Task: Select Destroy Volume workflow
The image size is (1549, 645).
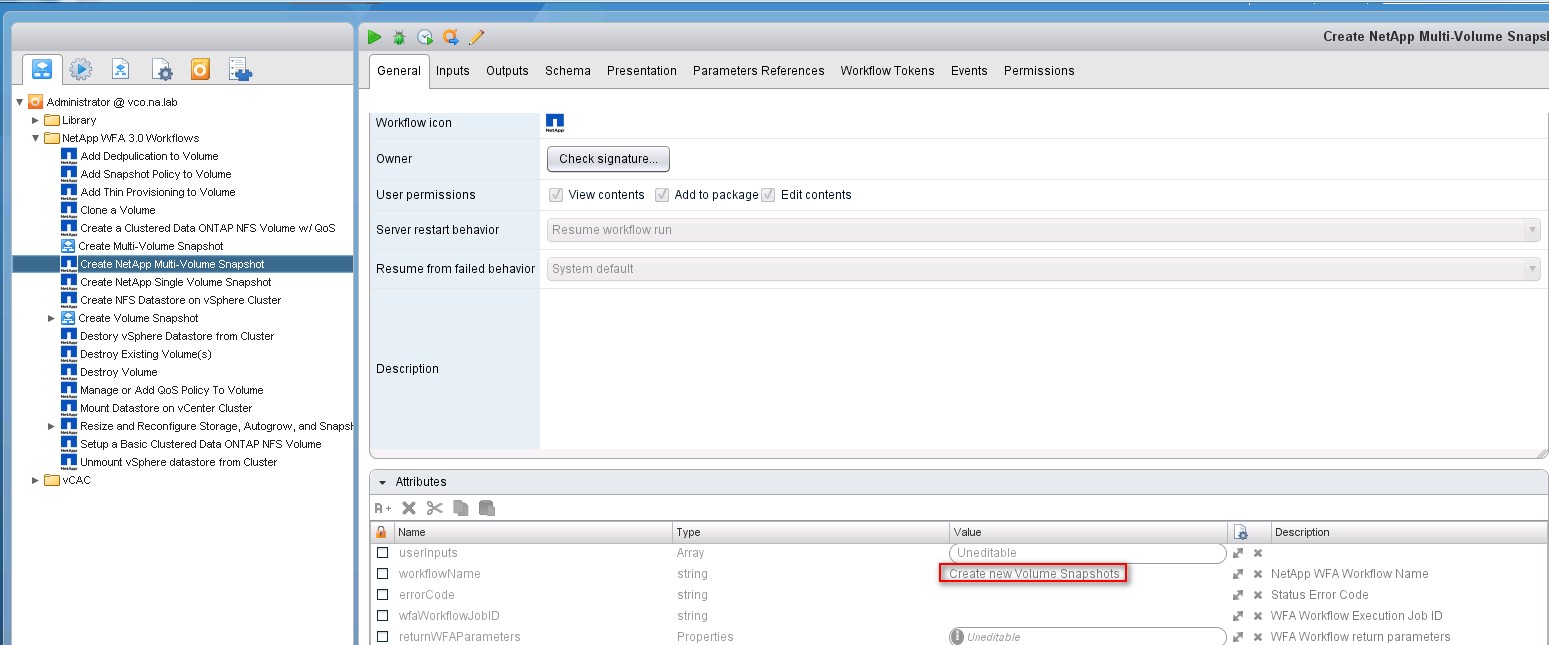Action: (119, 372)
